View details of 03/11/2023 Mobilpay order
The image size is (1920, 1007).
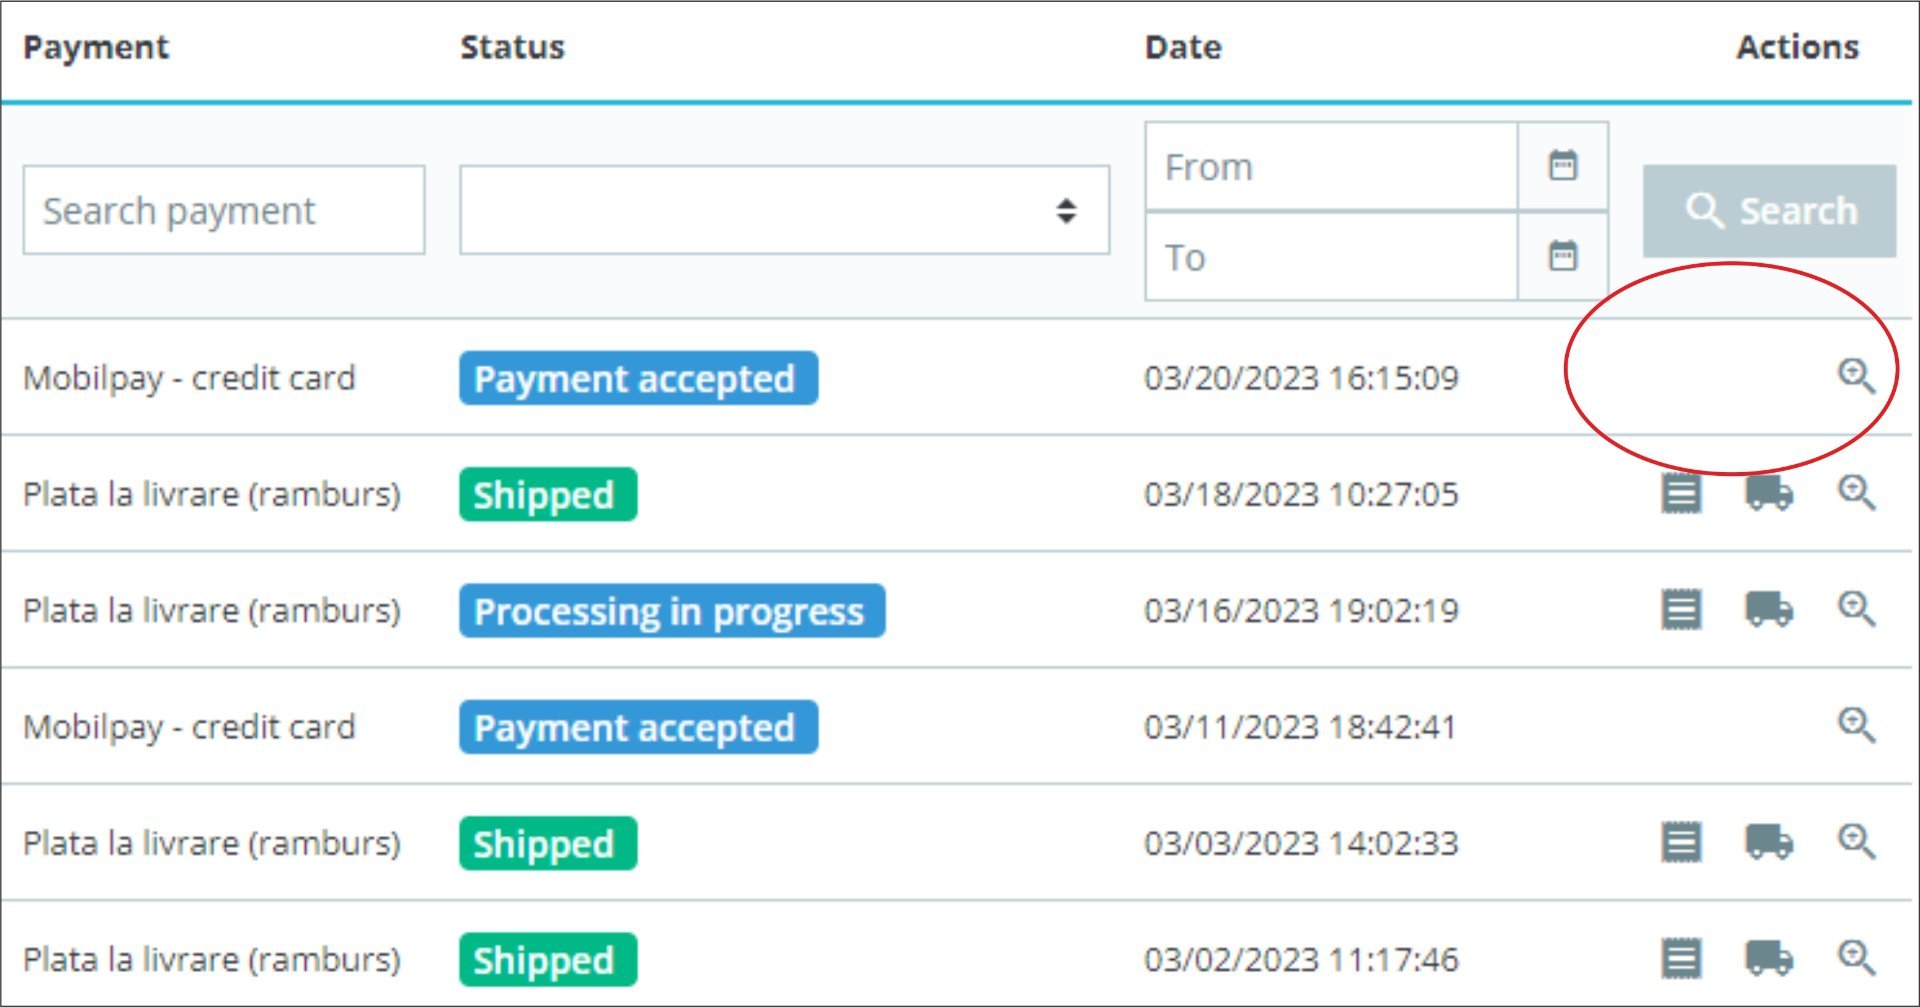coord(1855,725)
